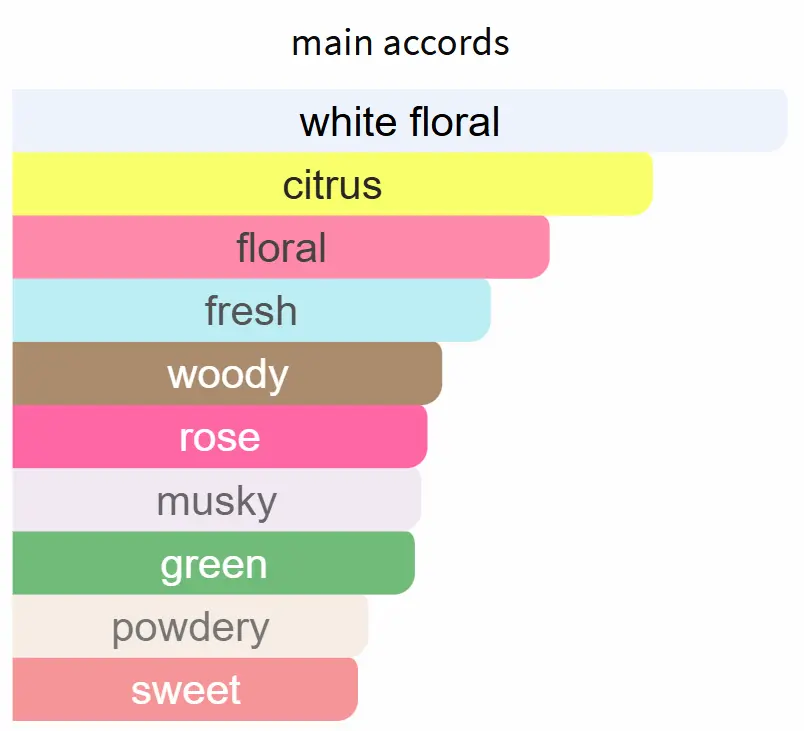804x731 pixels.
Task: Click the 'sweet' accord bar
Action: tap(186, 689)
